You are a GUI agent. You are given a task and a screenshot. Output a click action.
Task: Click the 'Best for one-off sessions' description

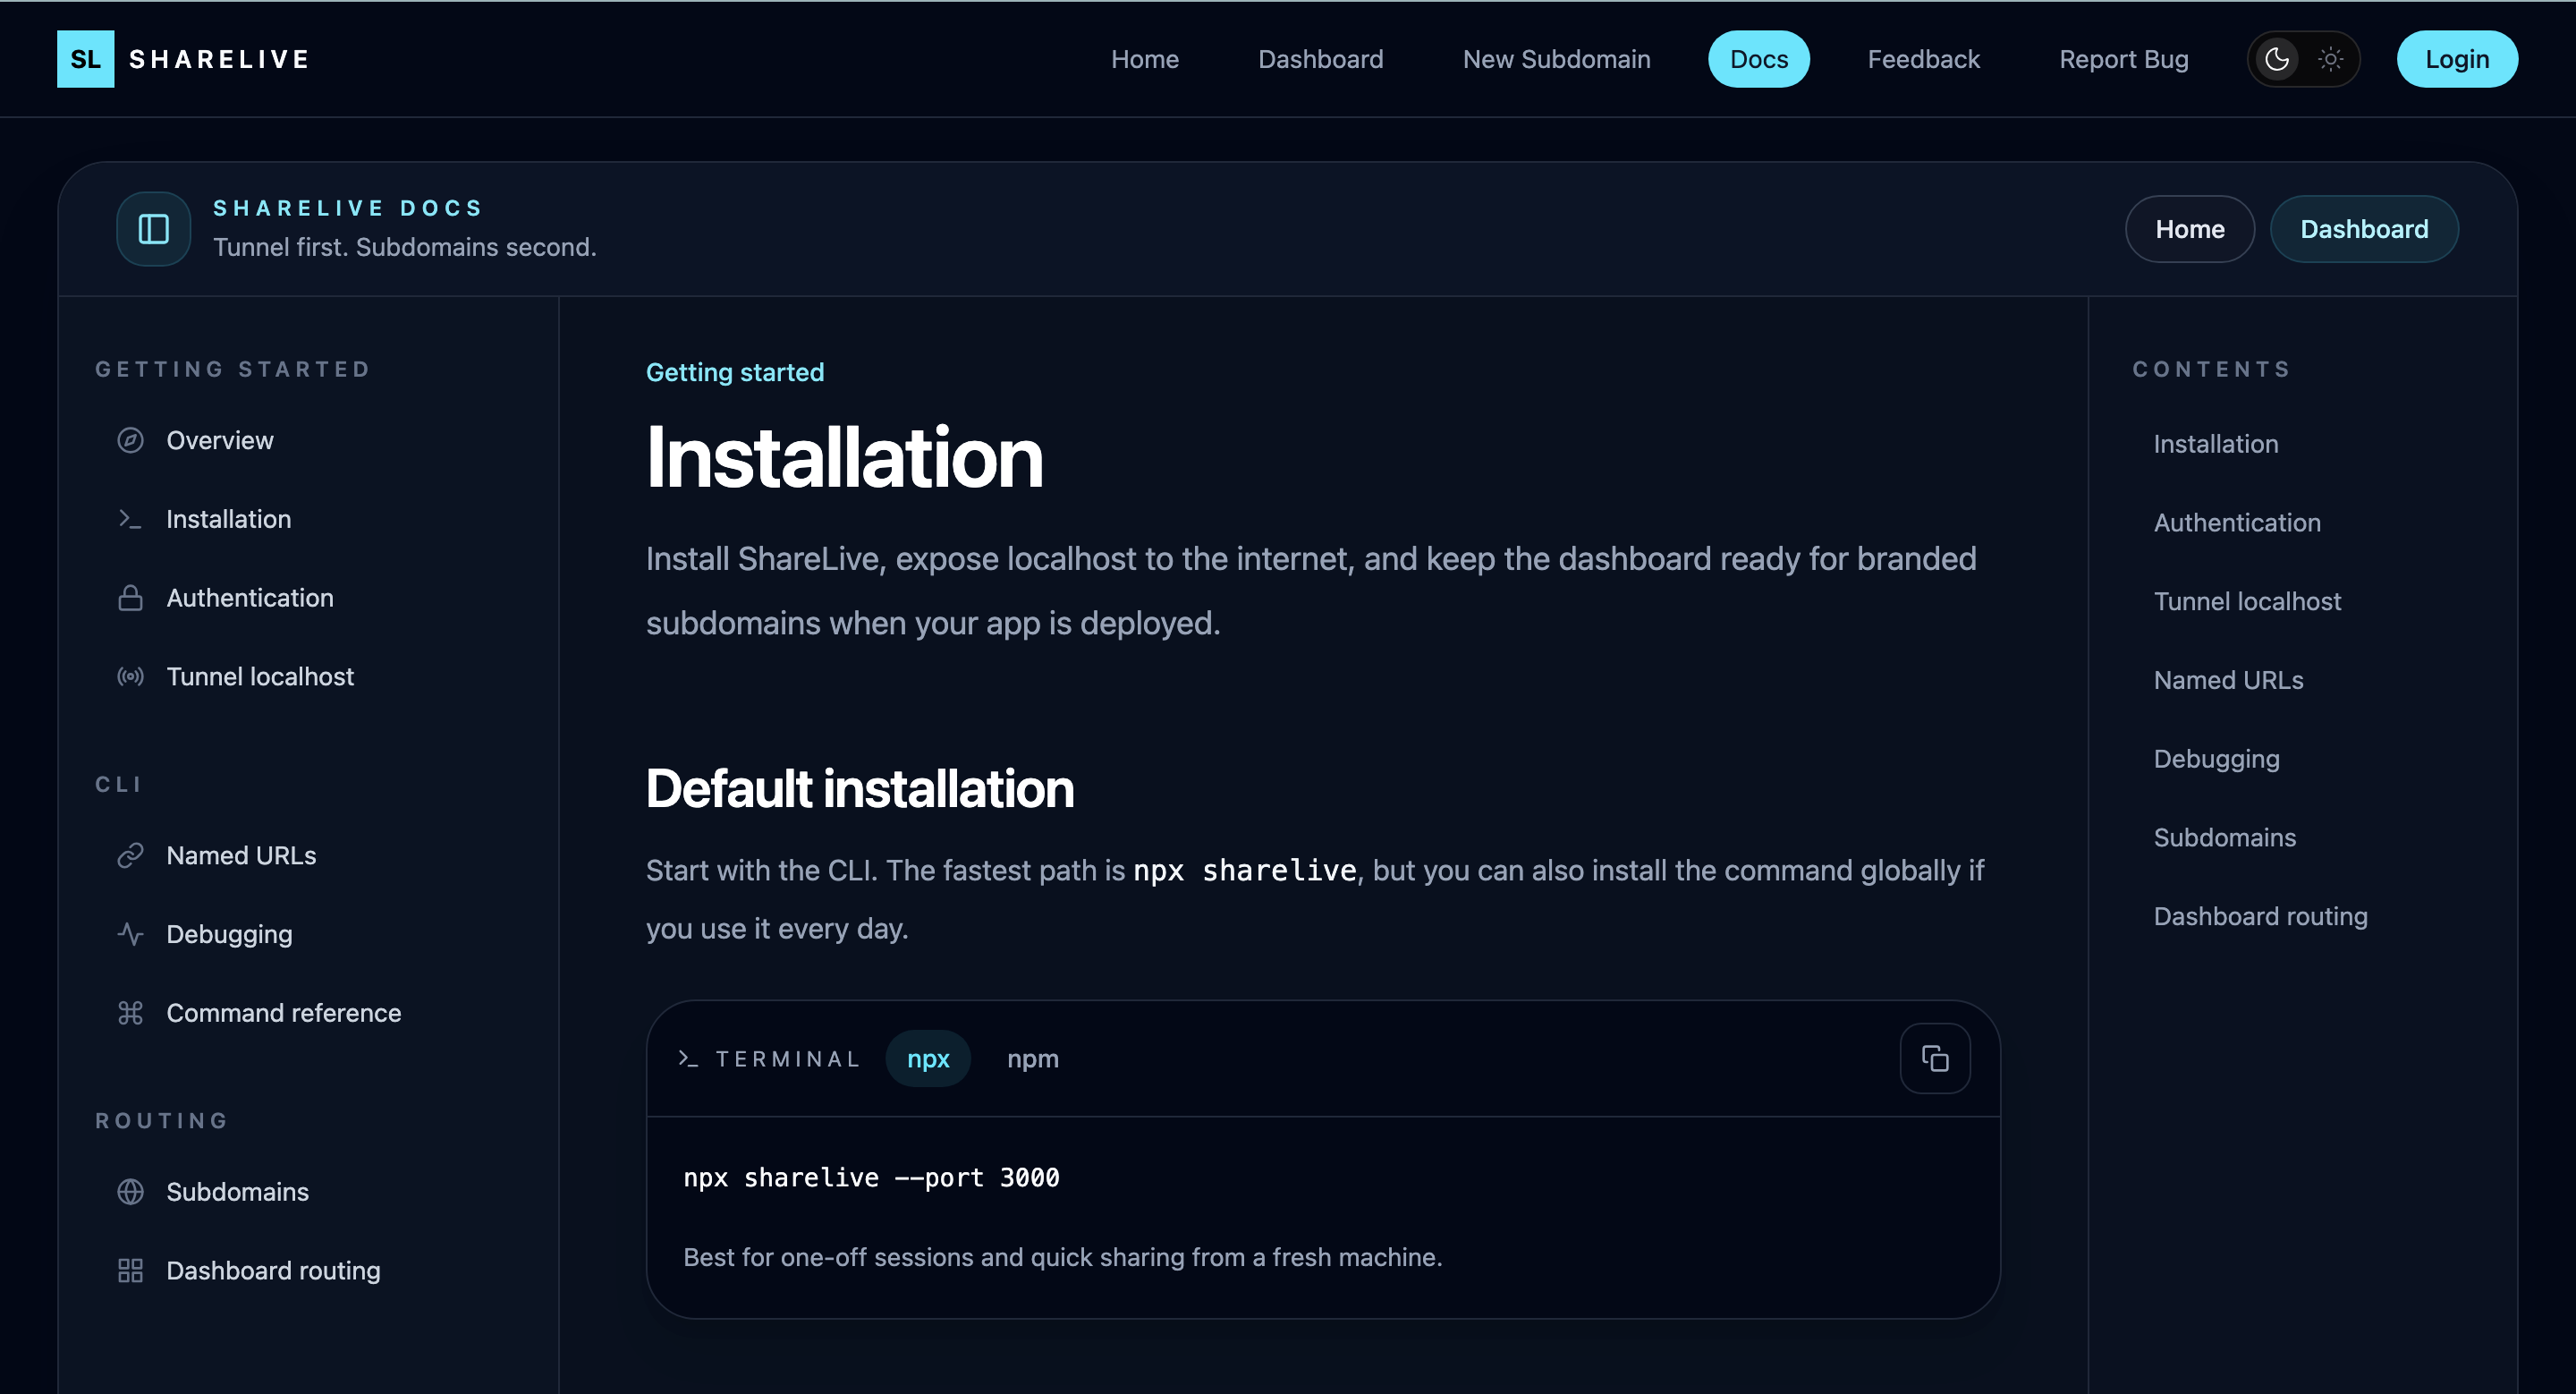point(1063,1257)
